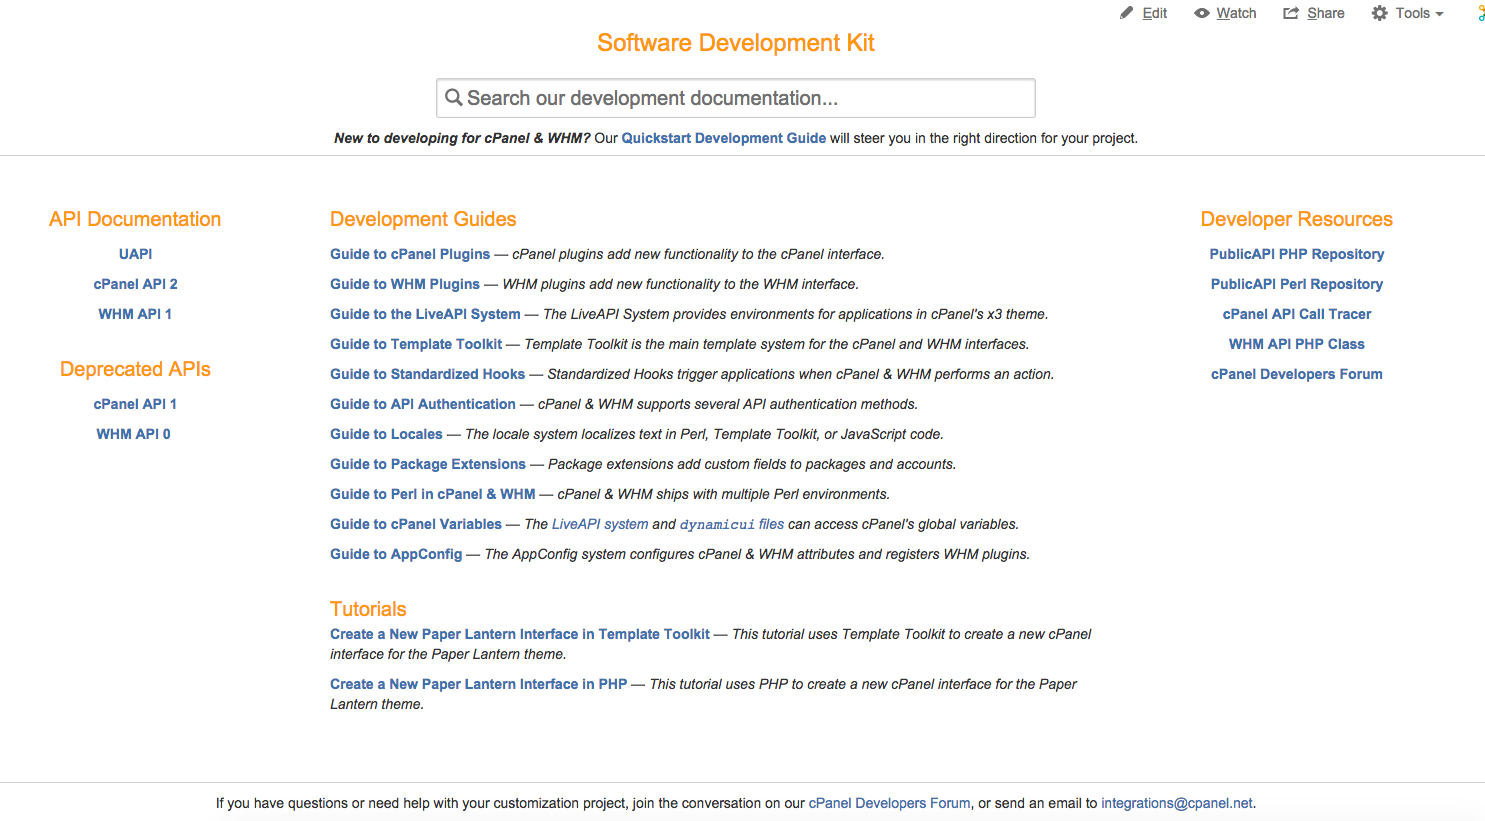Focus the development documentation search field
The width and height of the screenshot is (1485, 821).
[x=736, y=98]
